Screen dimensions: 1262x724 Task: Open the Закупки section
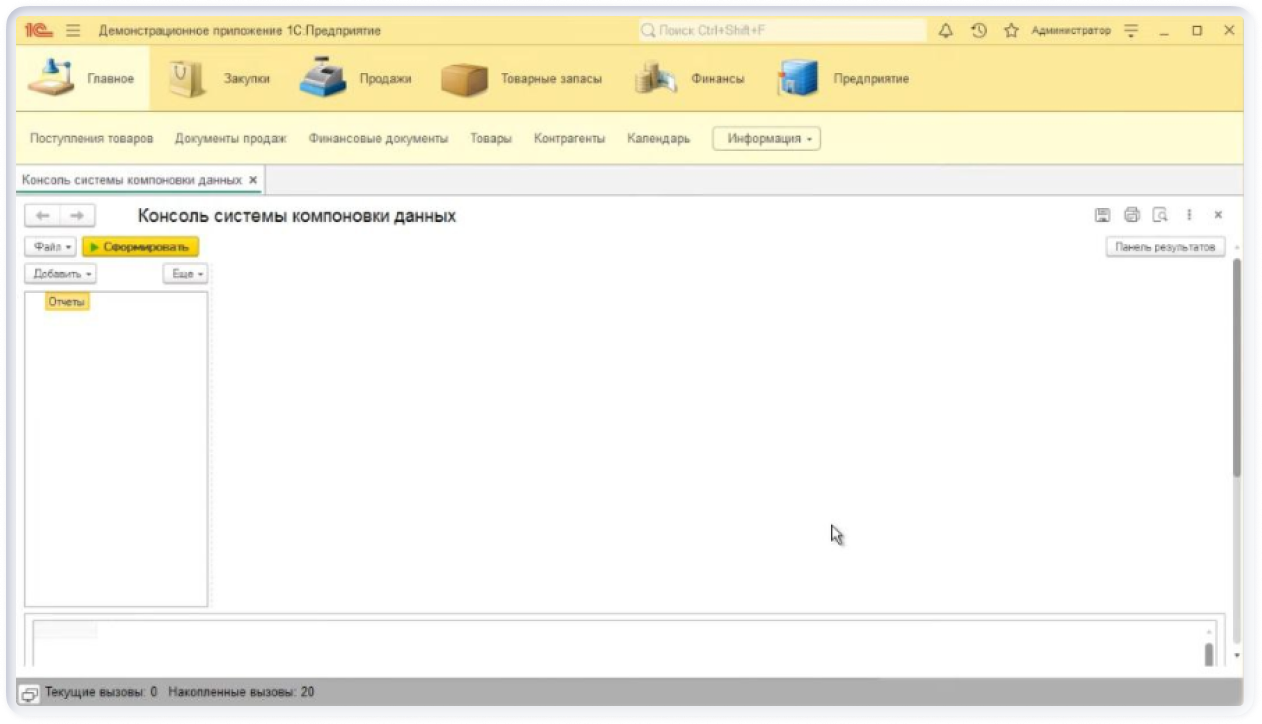[x=221, y=79]
